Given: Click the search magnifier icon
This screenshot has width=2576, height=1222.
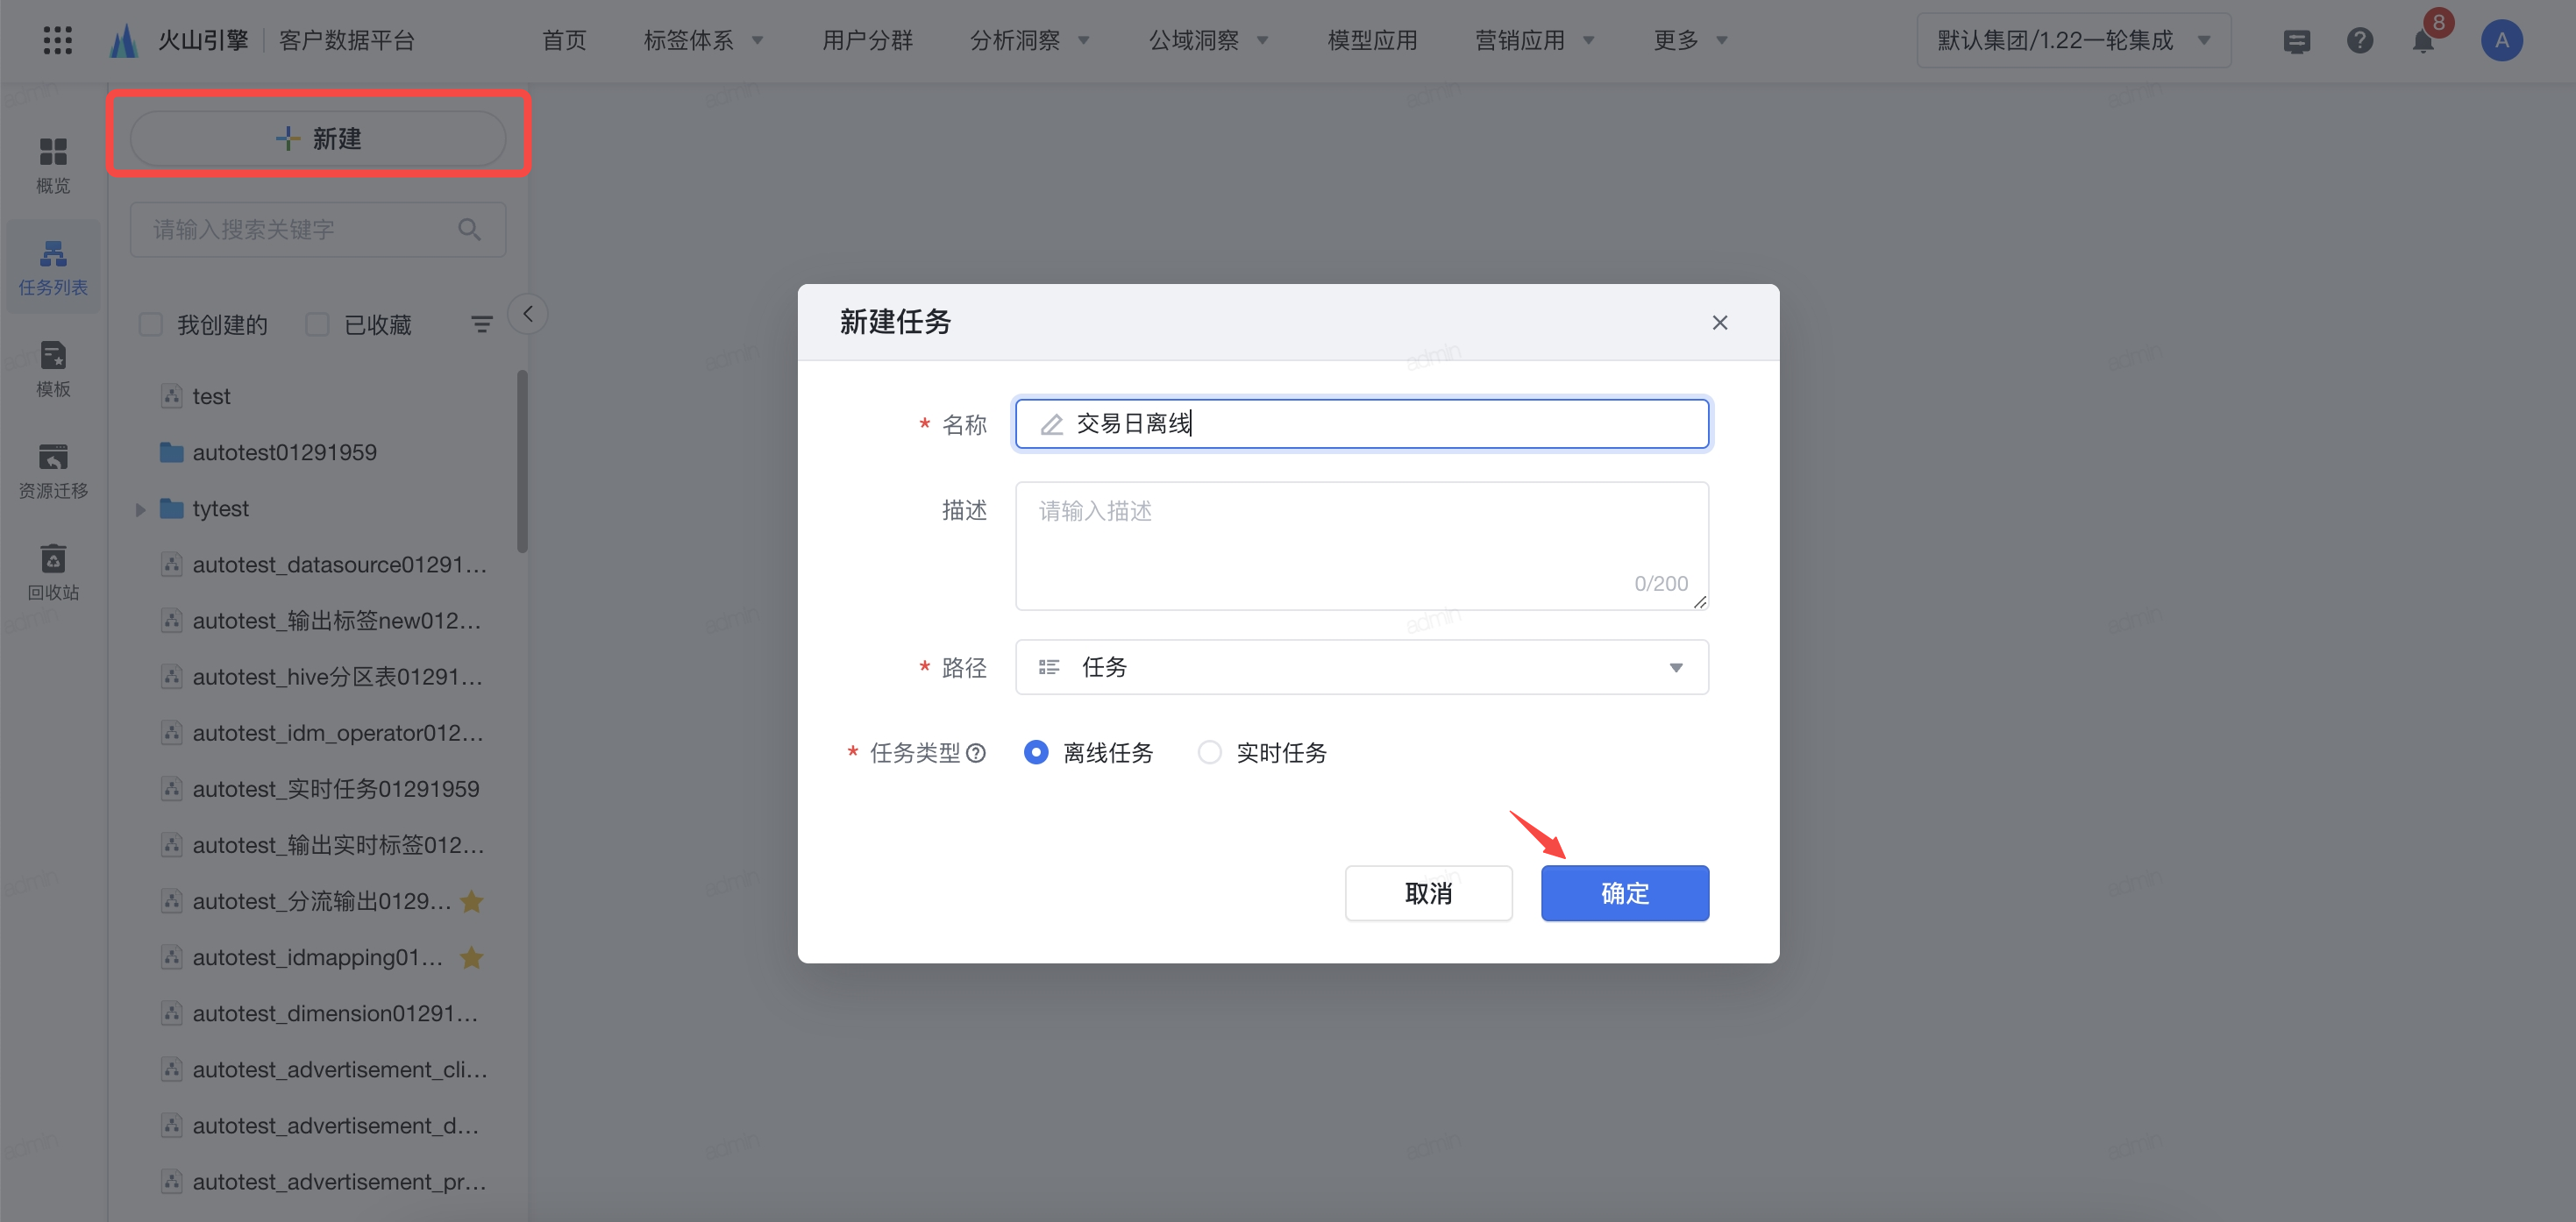Looking at the screenshot, I should pos(469,229).
